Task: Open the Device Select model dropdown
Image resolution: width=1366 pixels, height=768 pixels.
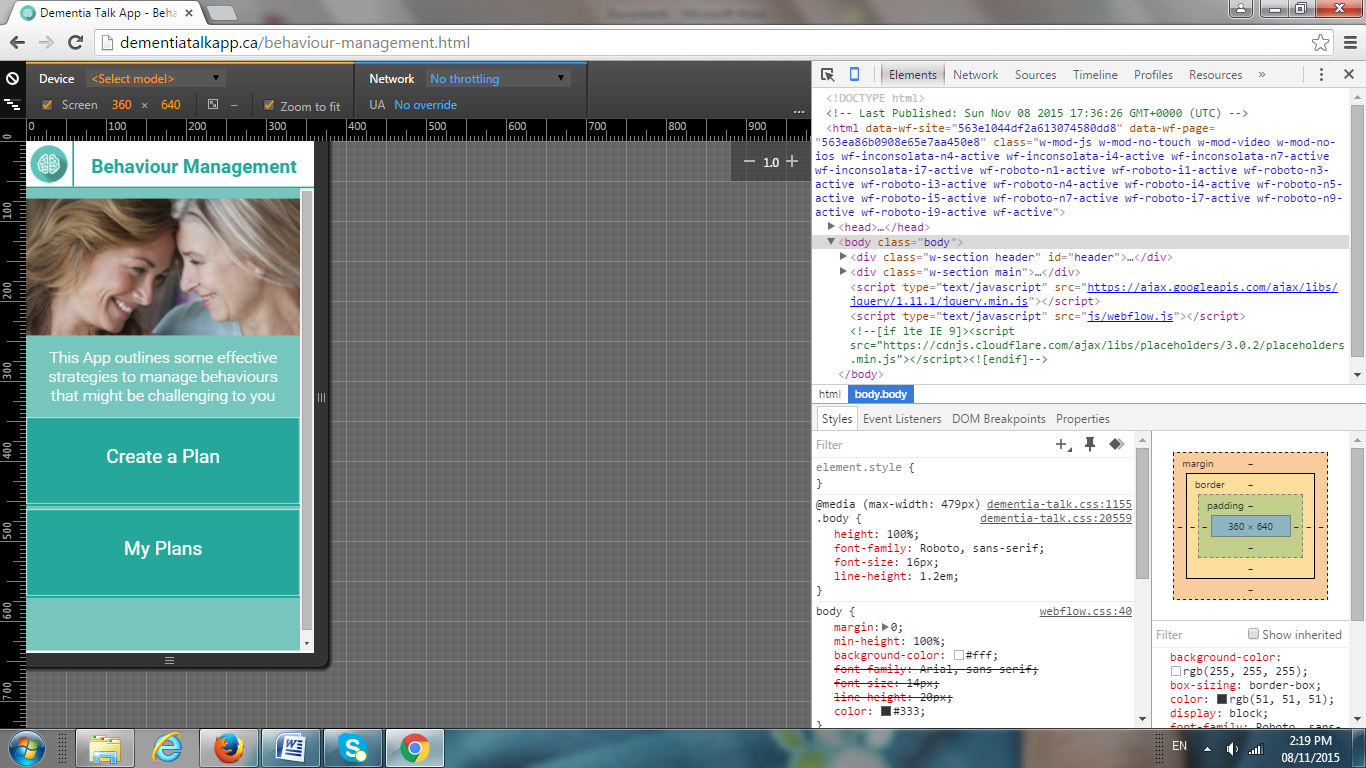Action: pos(156,78)
